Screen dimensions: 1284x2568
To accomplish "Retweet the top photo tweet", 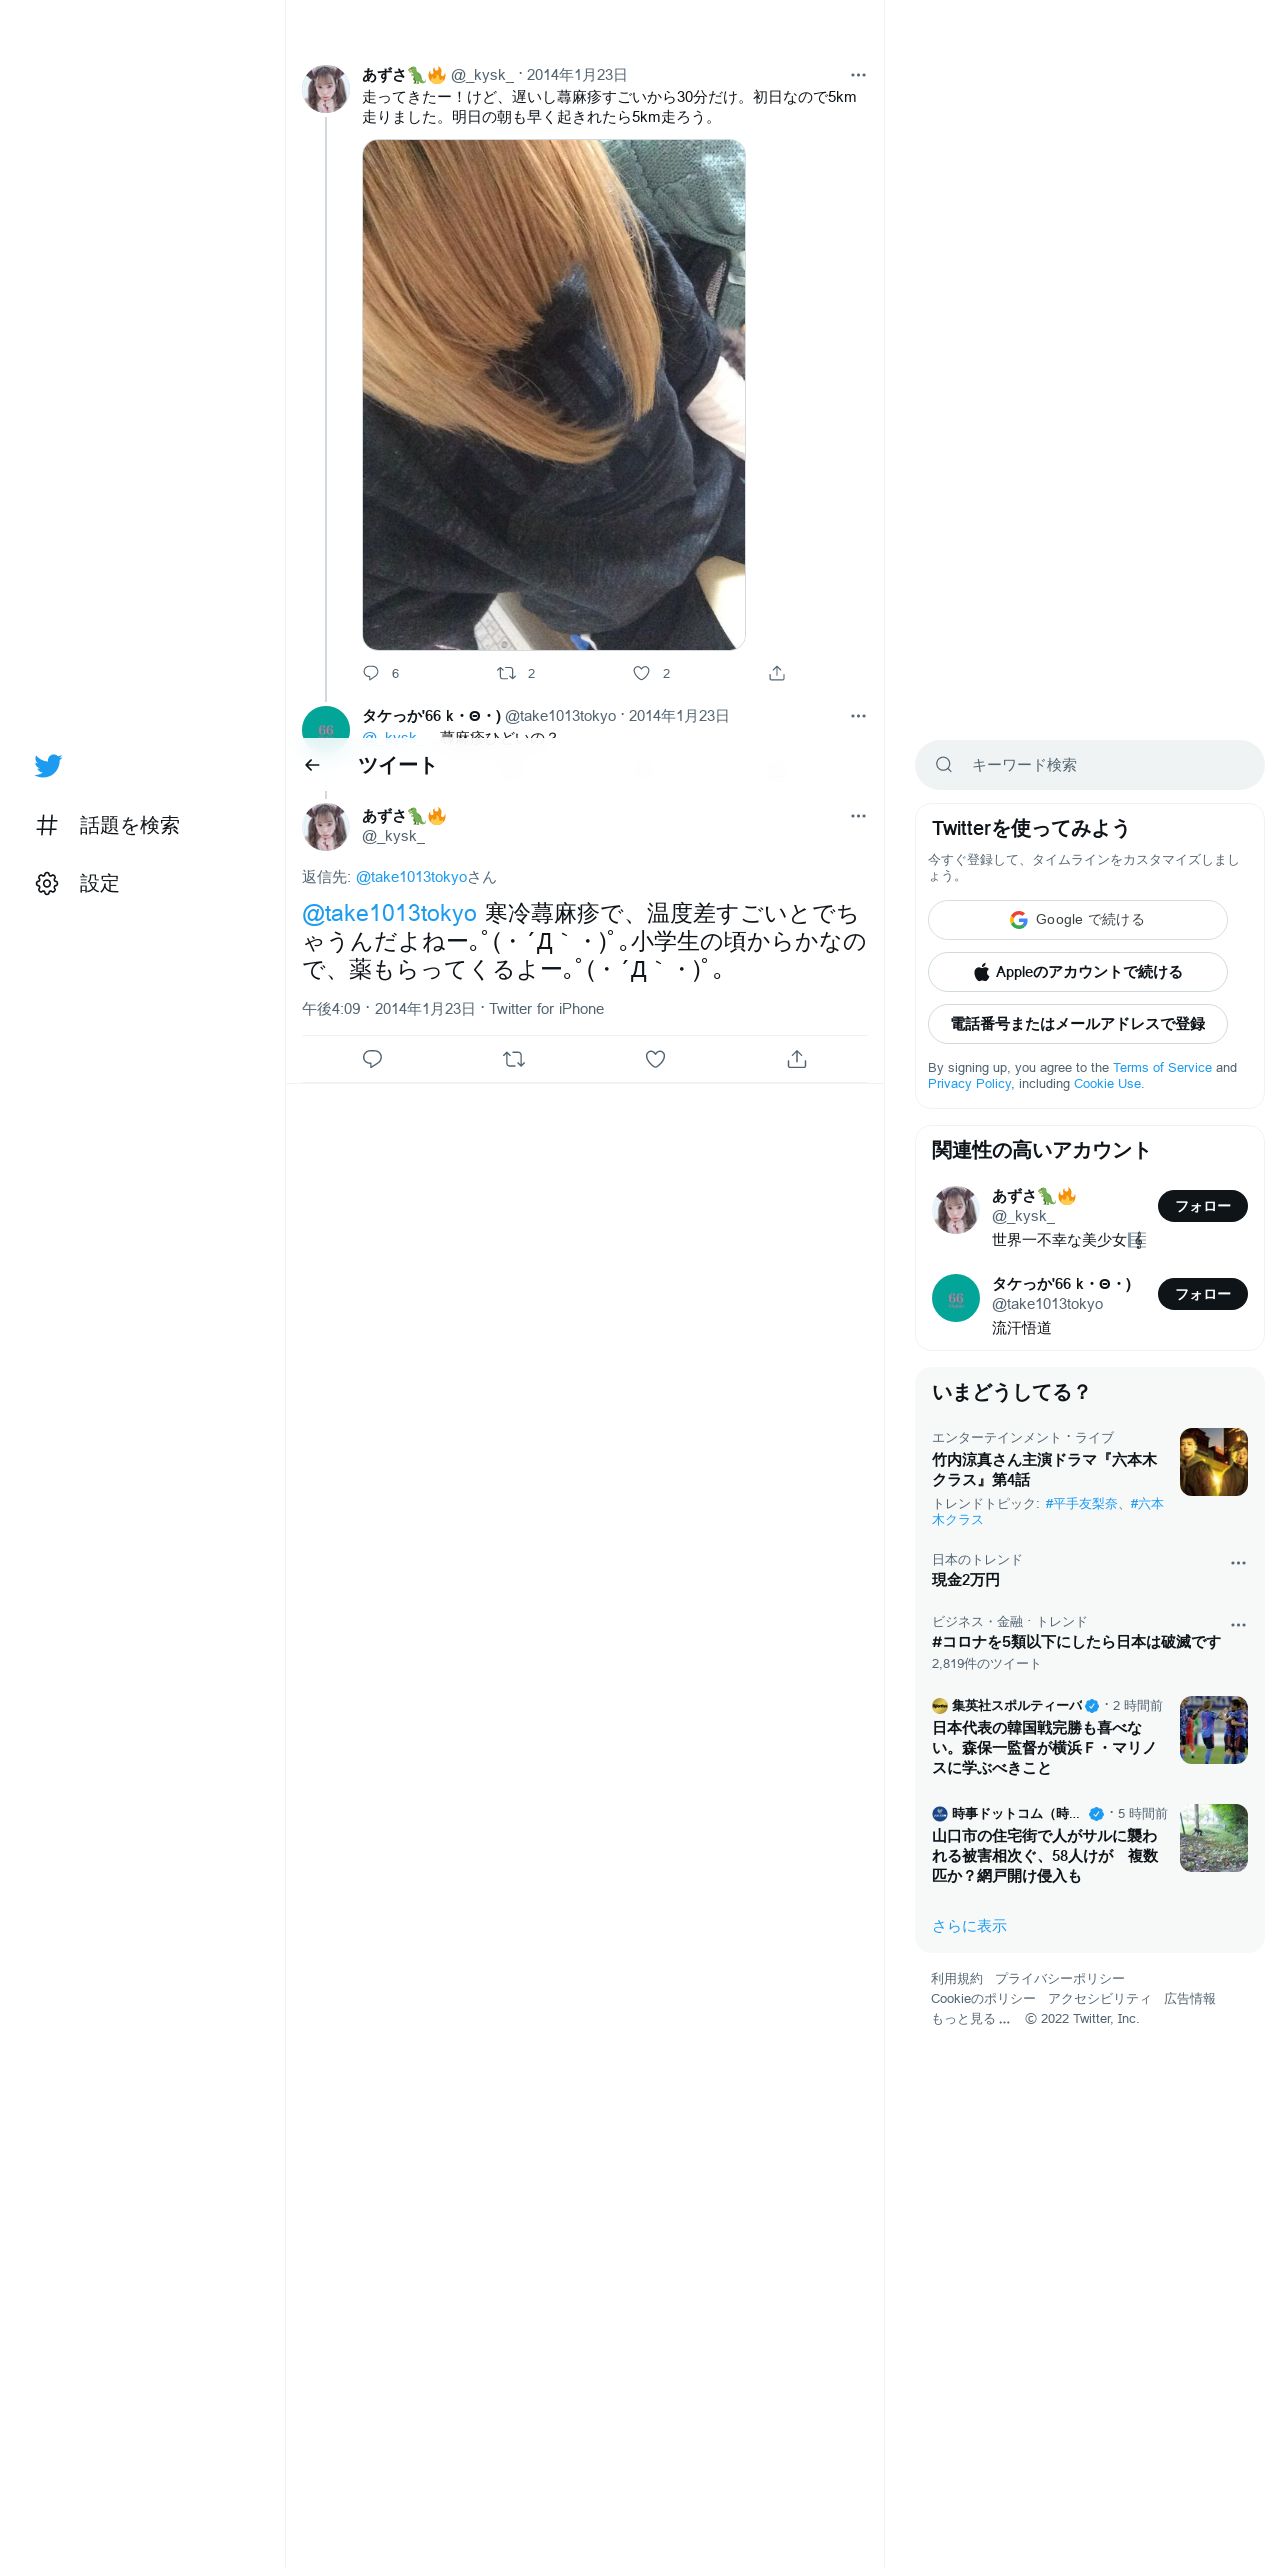I will click(x=507, y=673).
